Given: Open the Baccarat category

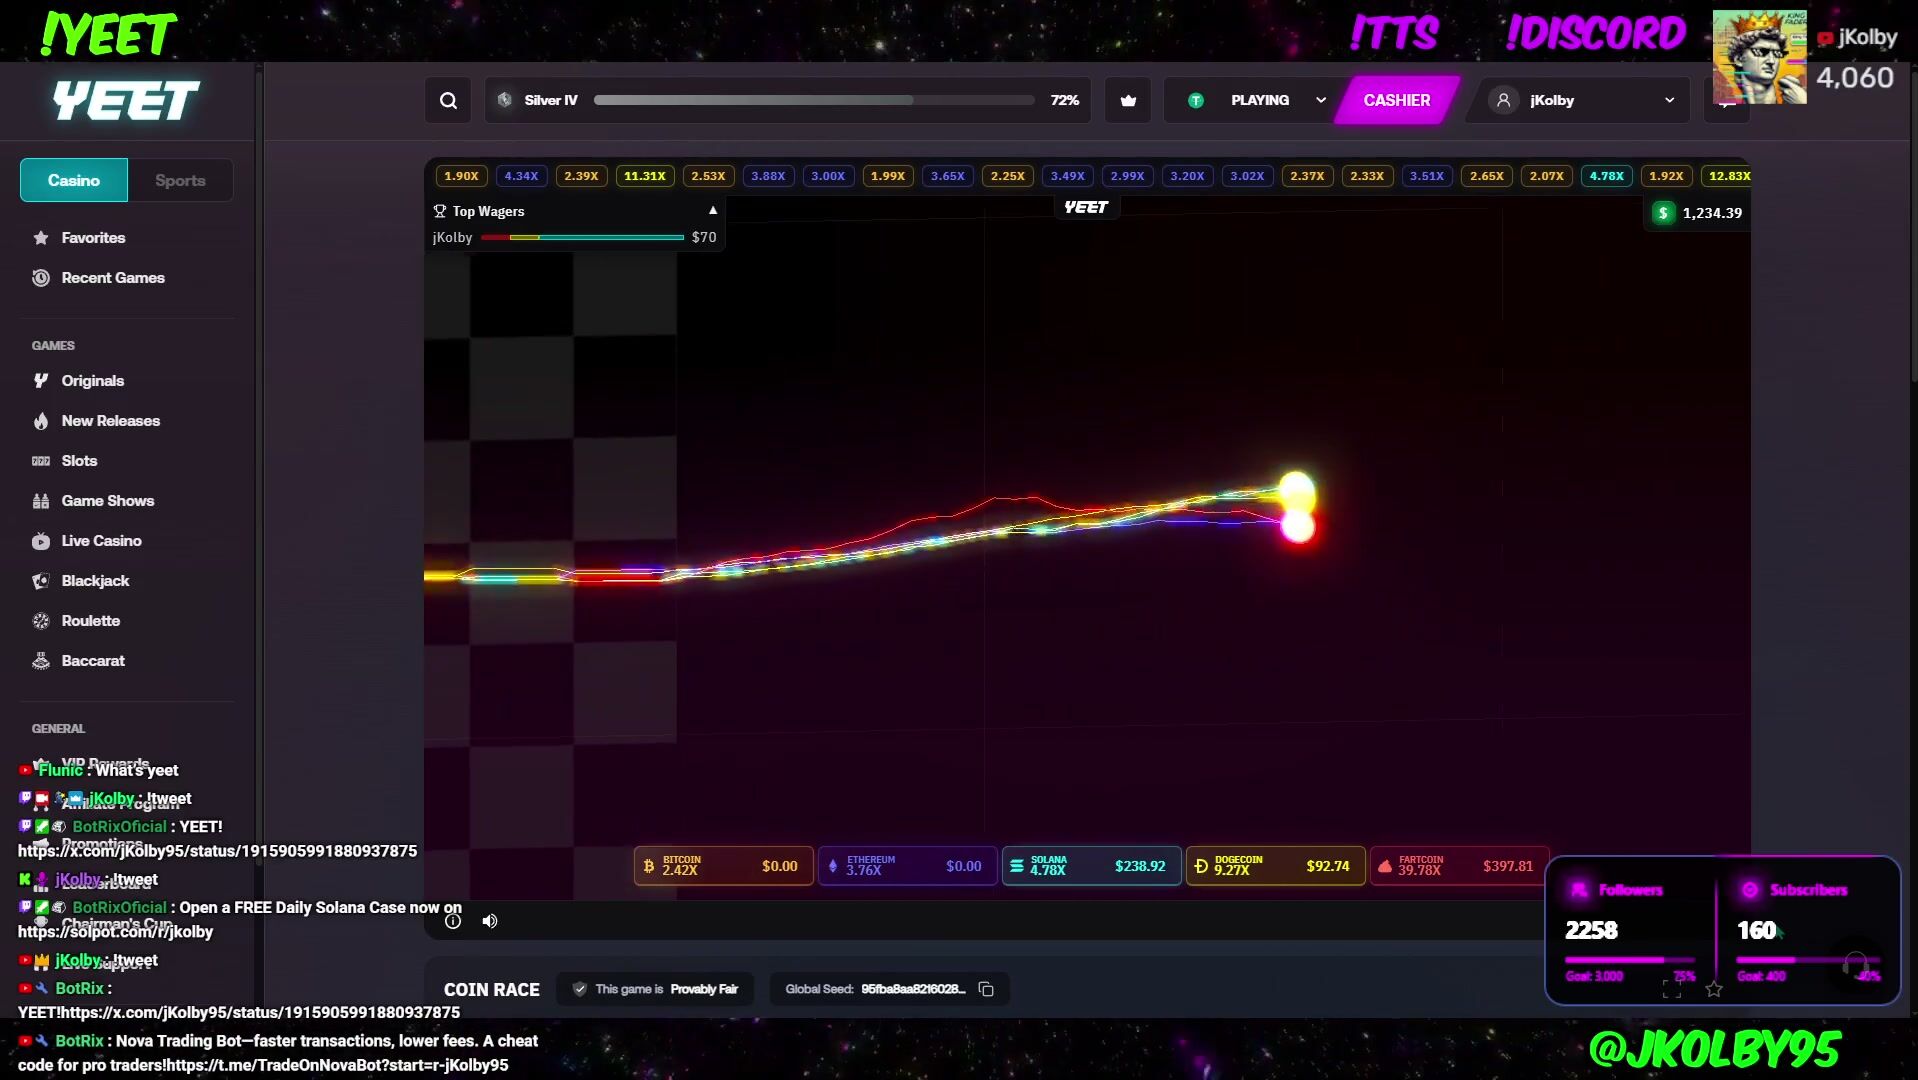Looking at the screenshot, I should pos(93,661).
